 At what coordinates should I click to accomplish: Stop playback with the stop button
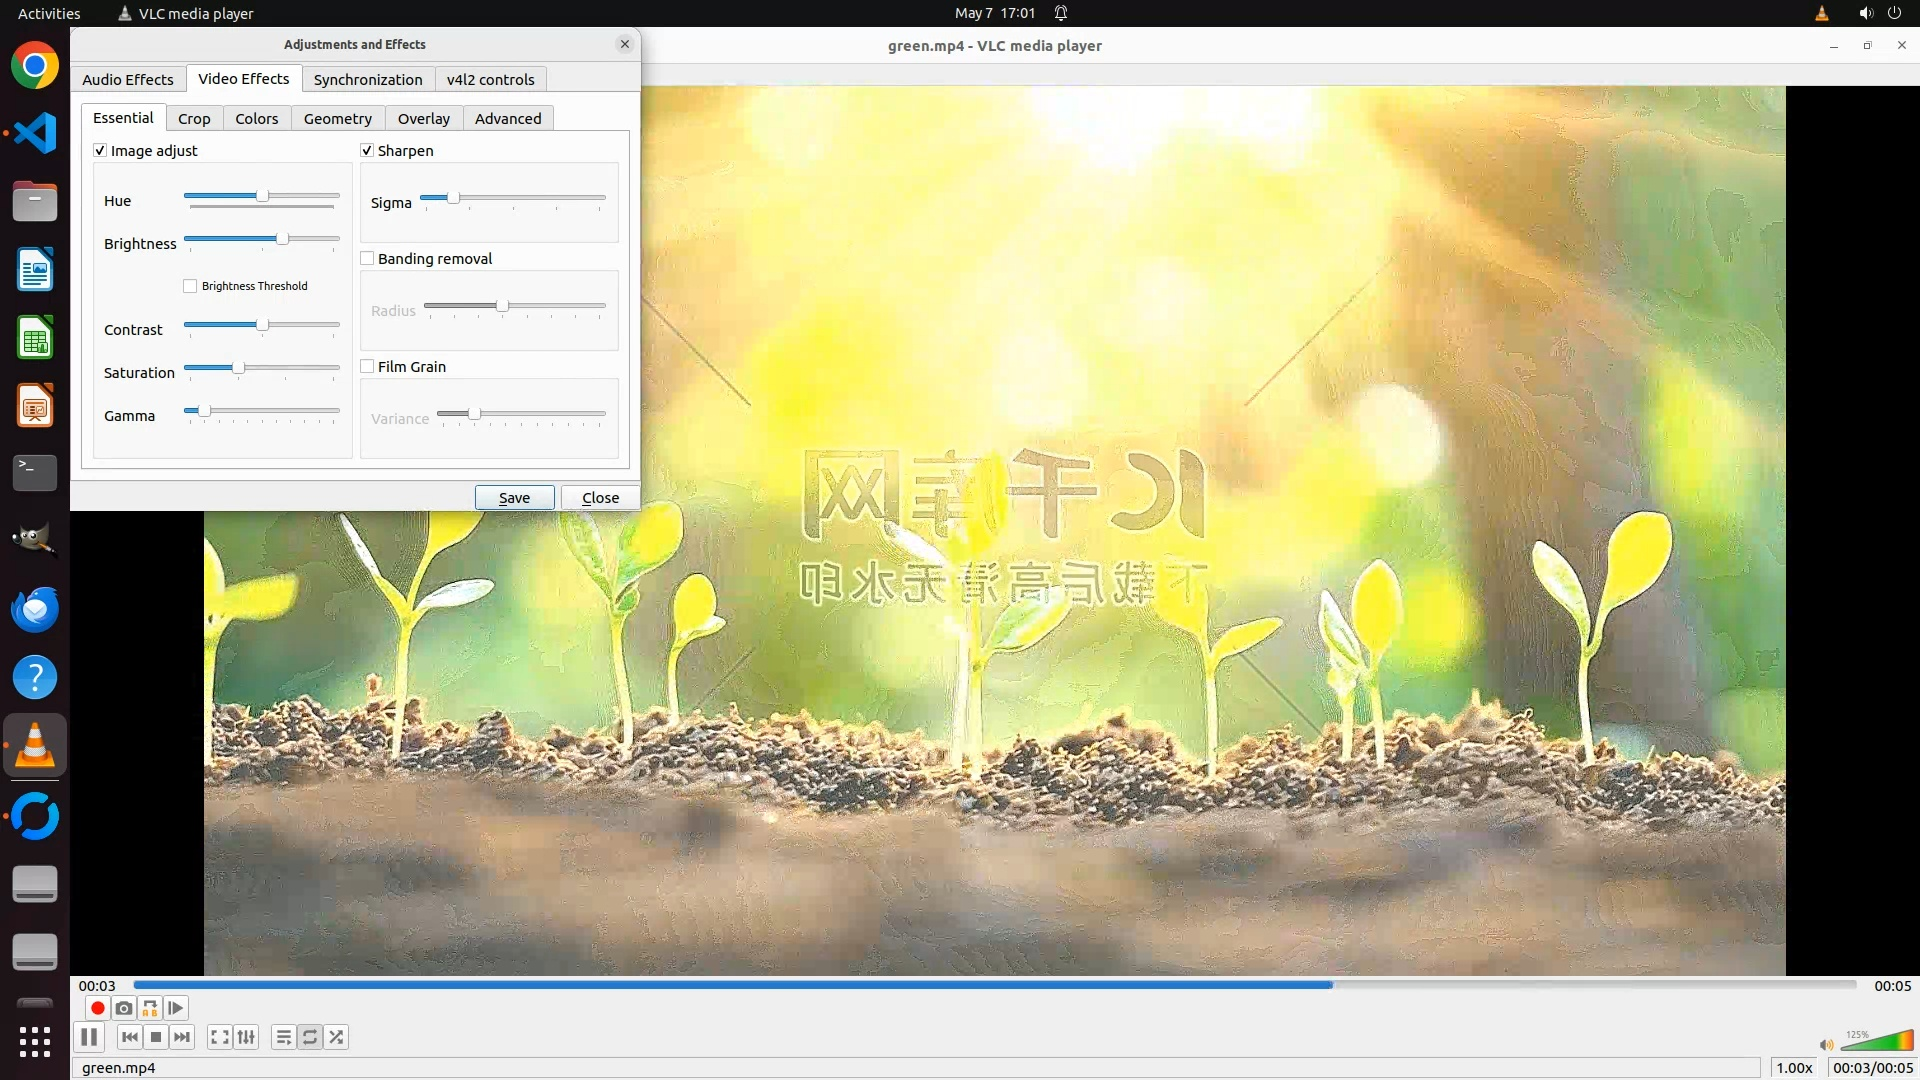click(x=156, y=1037)
